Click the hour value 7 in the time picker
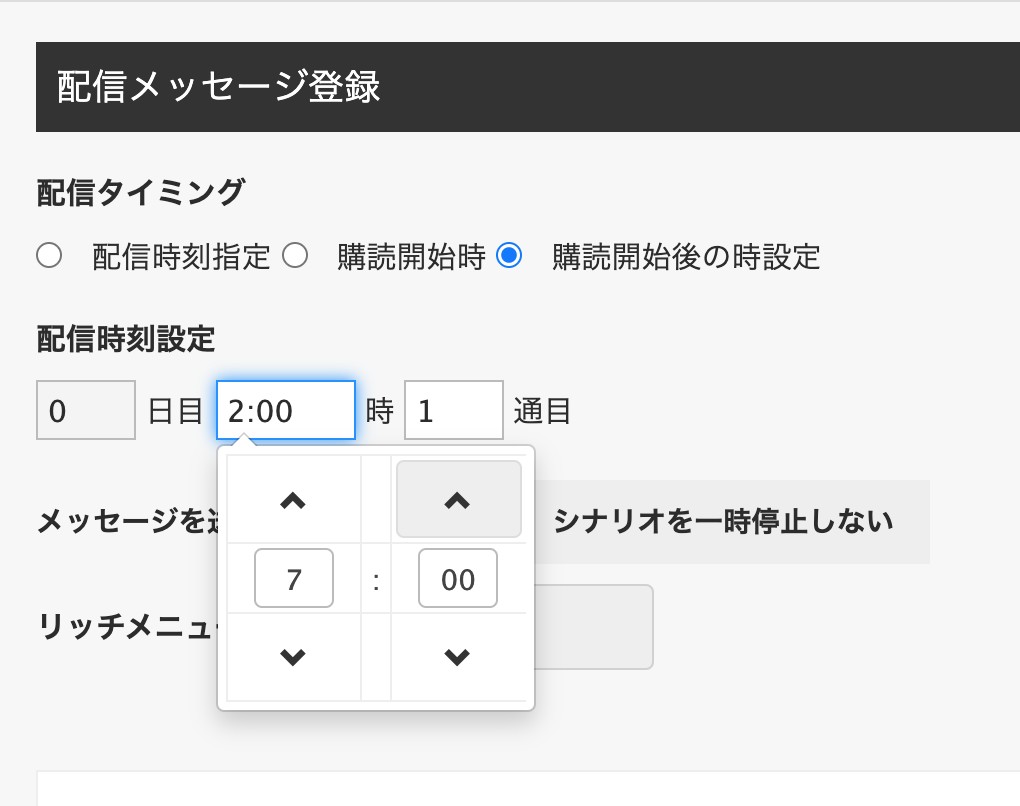This screenshot has width=1020, height=806. pos(293,578)
